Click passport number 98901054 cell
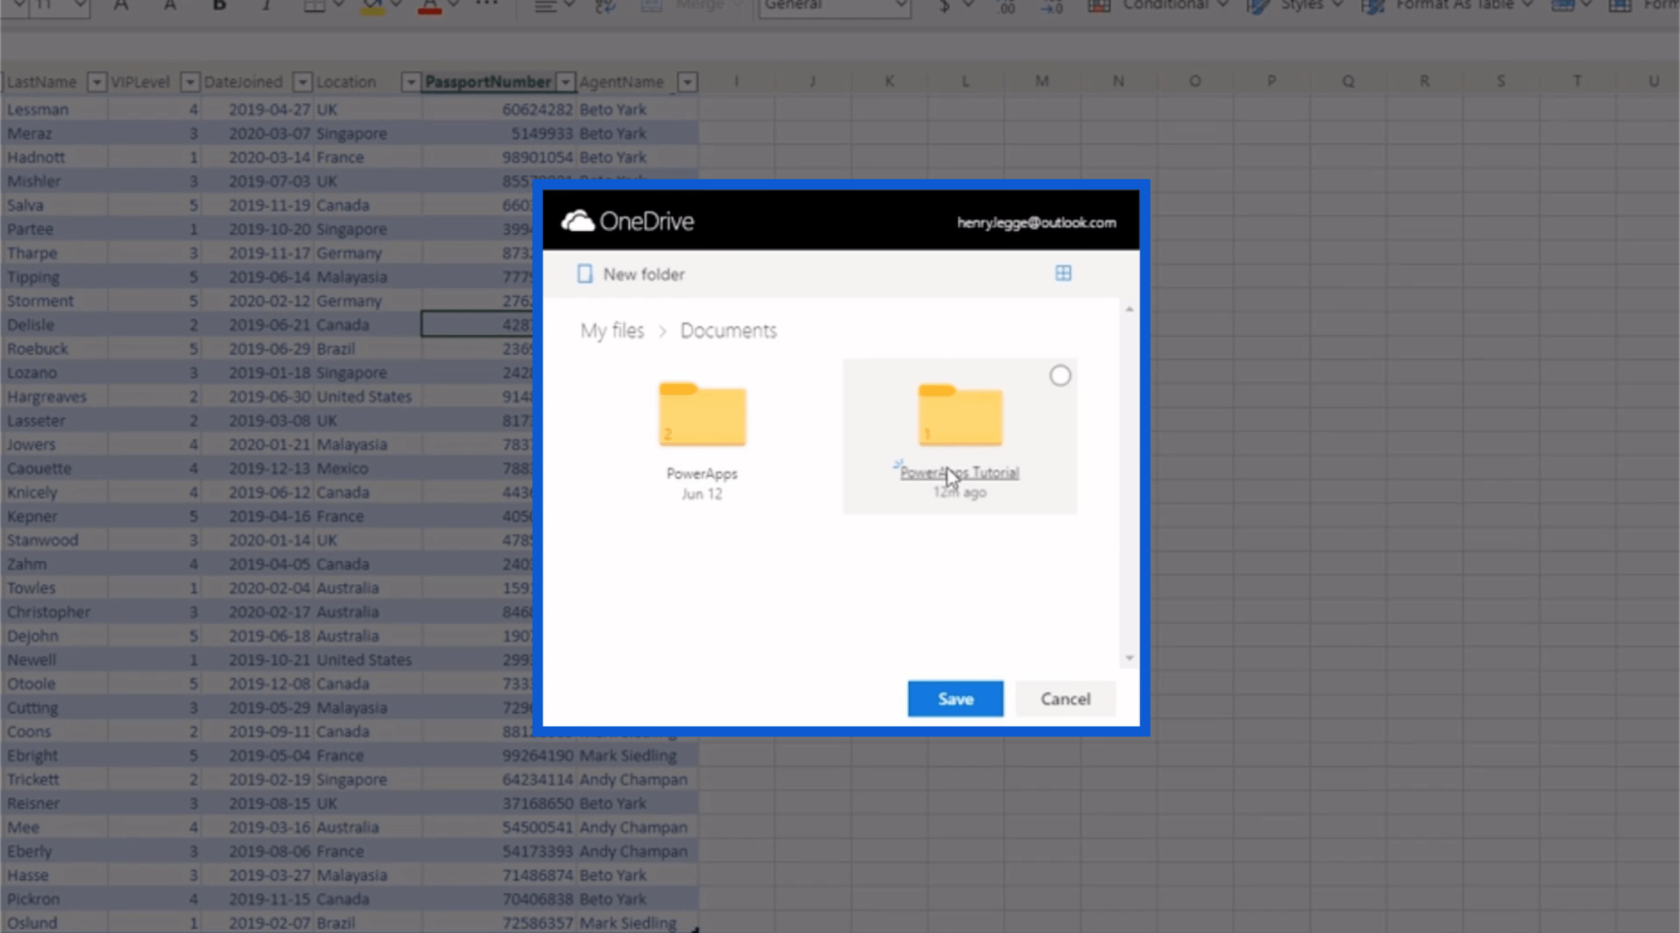 (x=499, y=158)
